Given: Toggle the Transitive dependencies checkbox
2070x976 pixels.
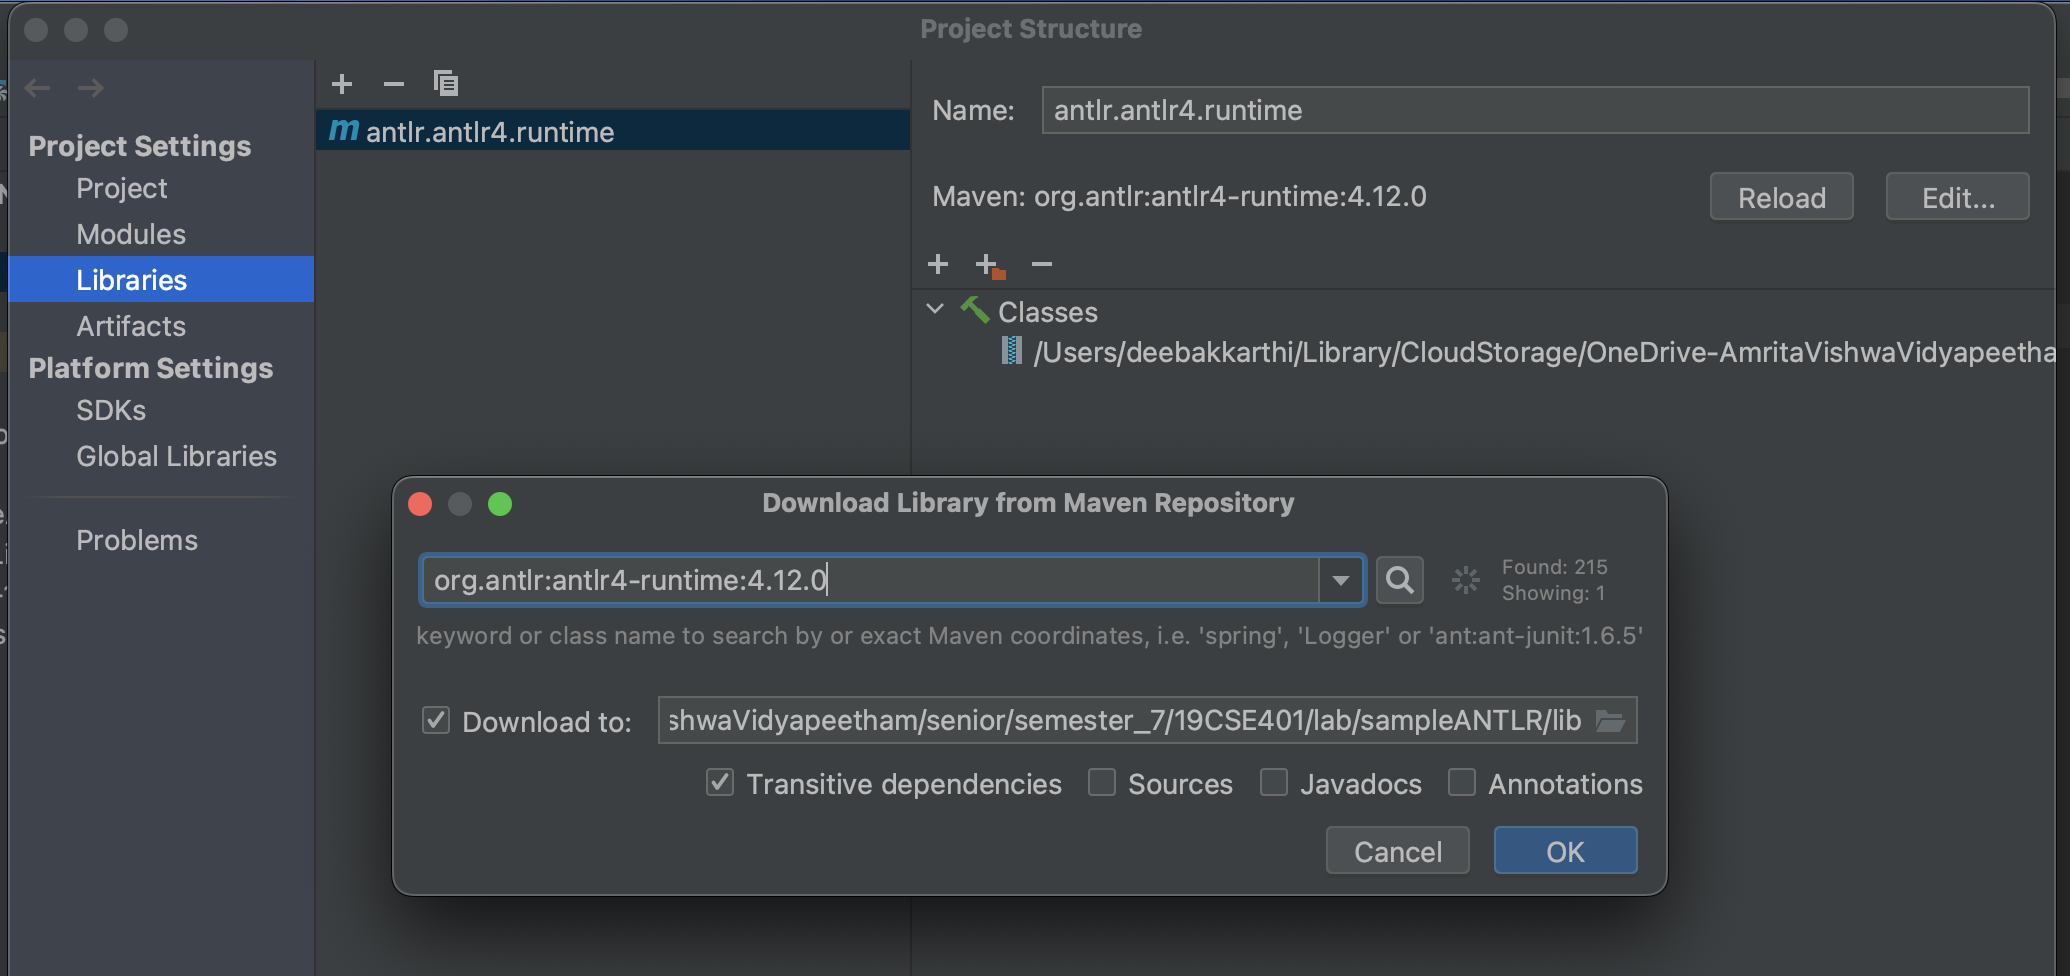Looking at the screenshot, I should coord(720,783).
